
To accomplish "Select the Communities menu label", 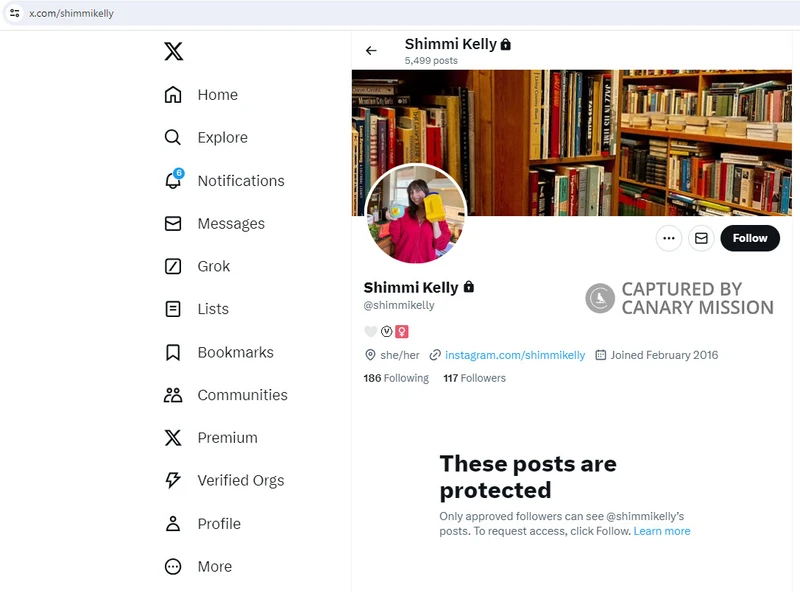I will (242, 395).
